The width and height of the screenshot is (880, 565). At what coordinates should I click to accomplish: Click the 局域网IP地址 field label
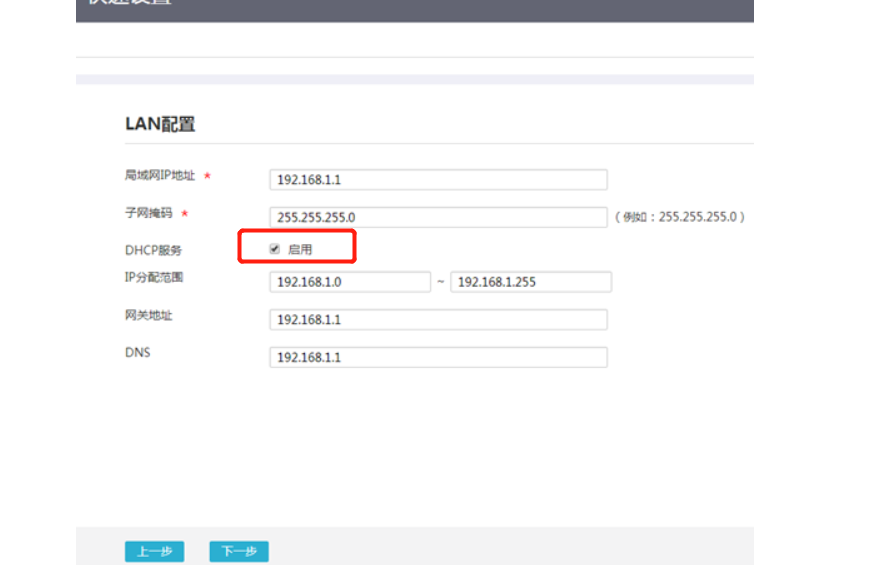pyautogui.click(x=160, y=176)
